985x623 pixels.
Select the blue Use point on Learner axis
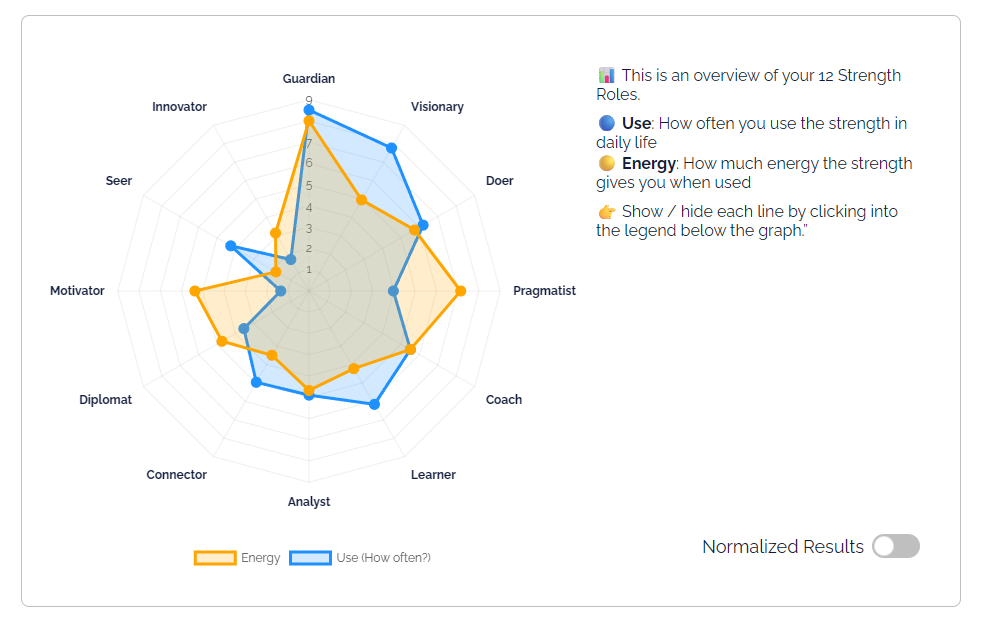tap(374, 404)
